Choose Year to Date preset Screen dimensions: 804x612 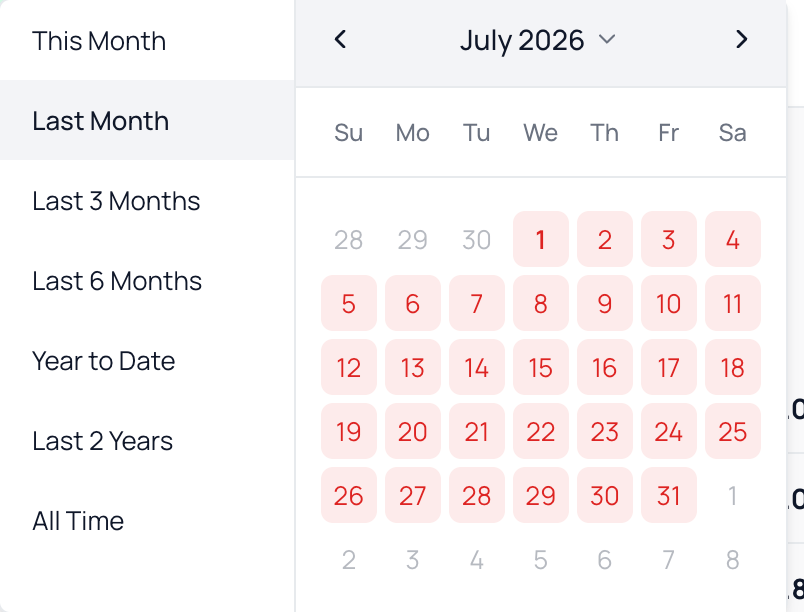(x=147, y=360)
